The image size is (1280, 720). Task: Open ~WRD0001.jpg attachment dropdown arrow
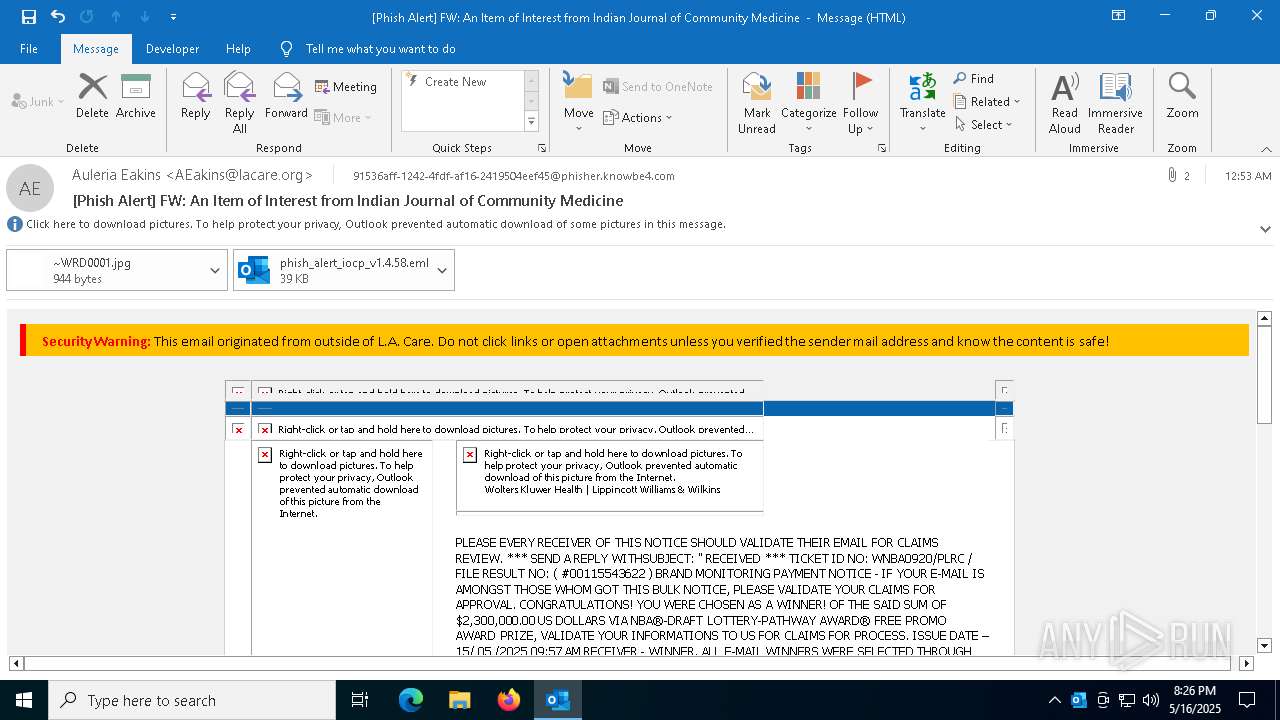tap(215, 270)
